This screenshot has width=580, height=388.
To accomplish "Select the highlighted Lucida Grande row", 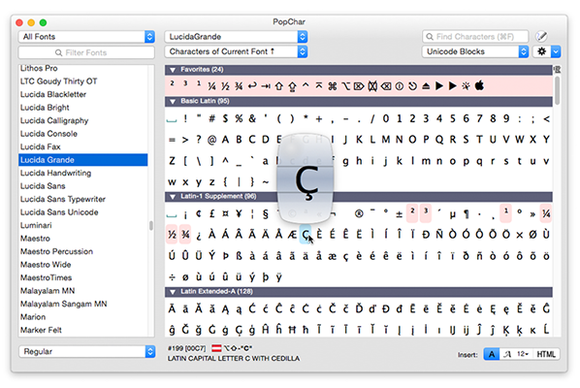I will click(83, 160).
